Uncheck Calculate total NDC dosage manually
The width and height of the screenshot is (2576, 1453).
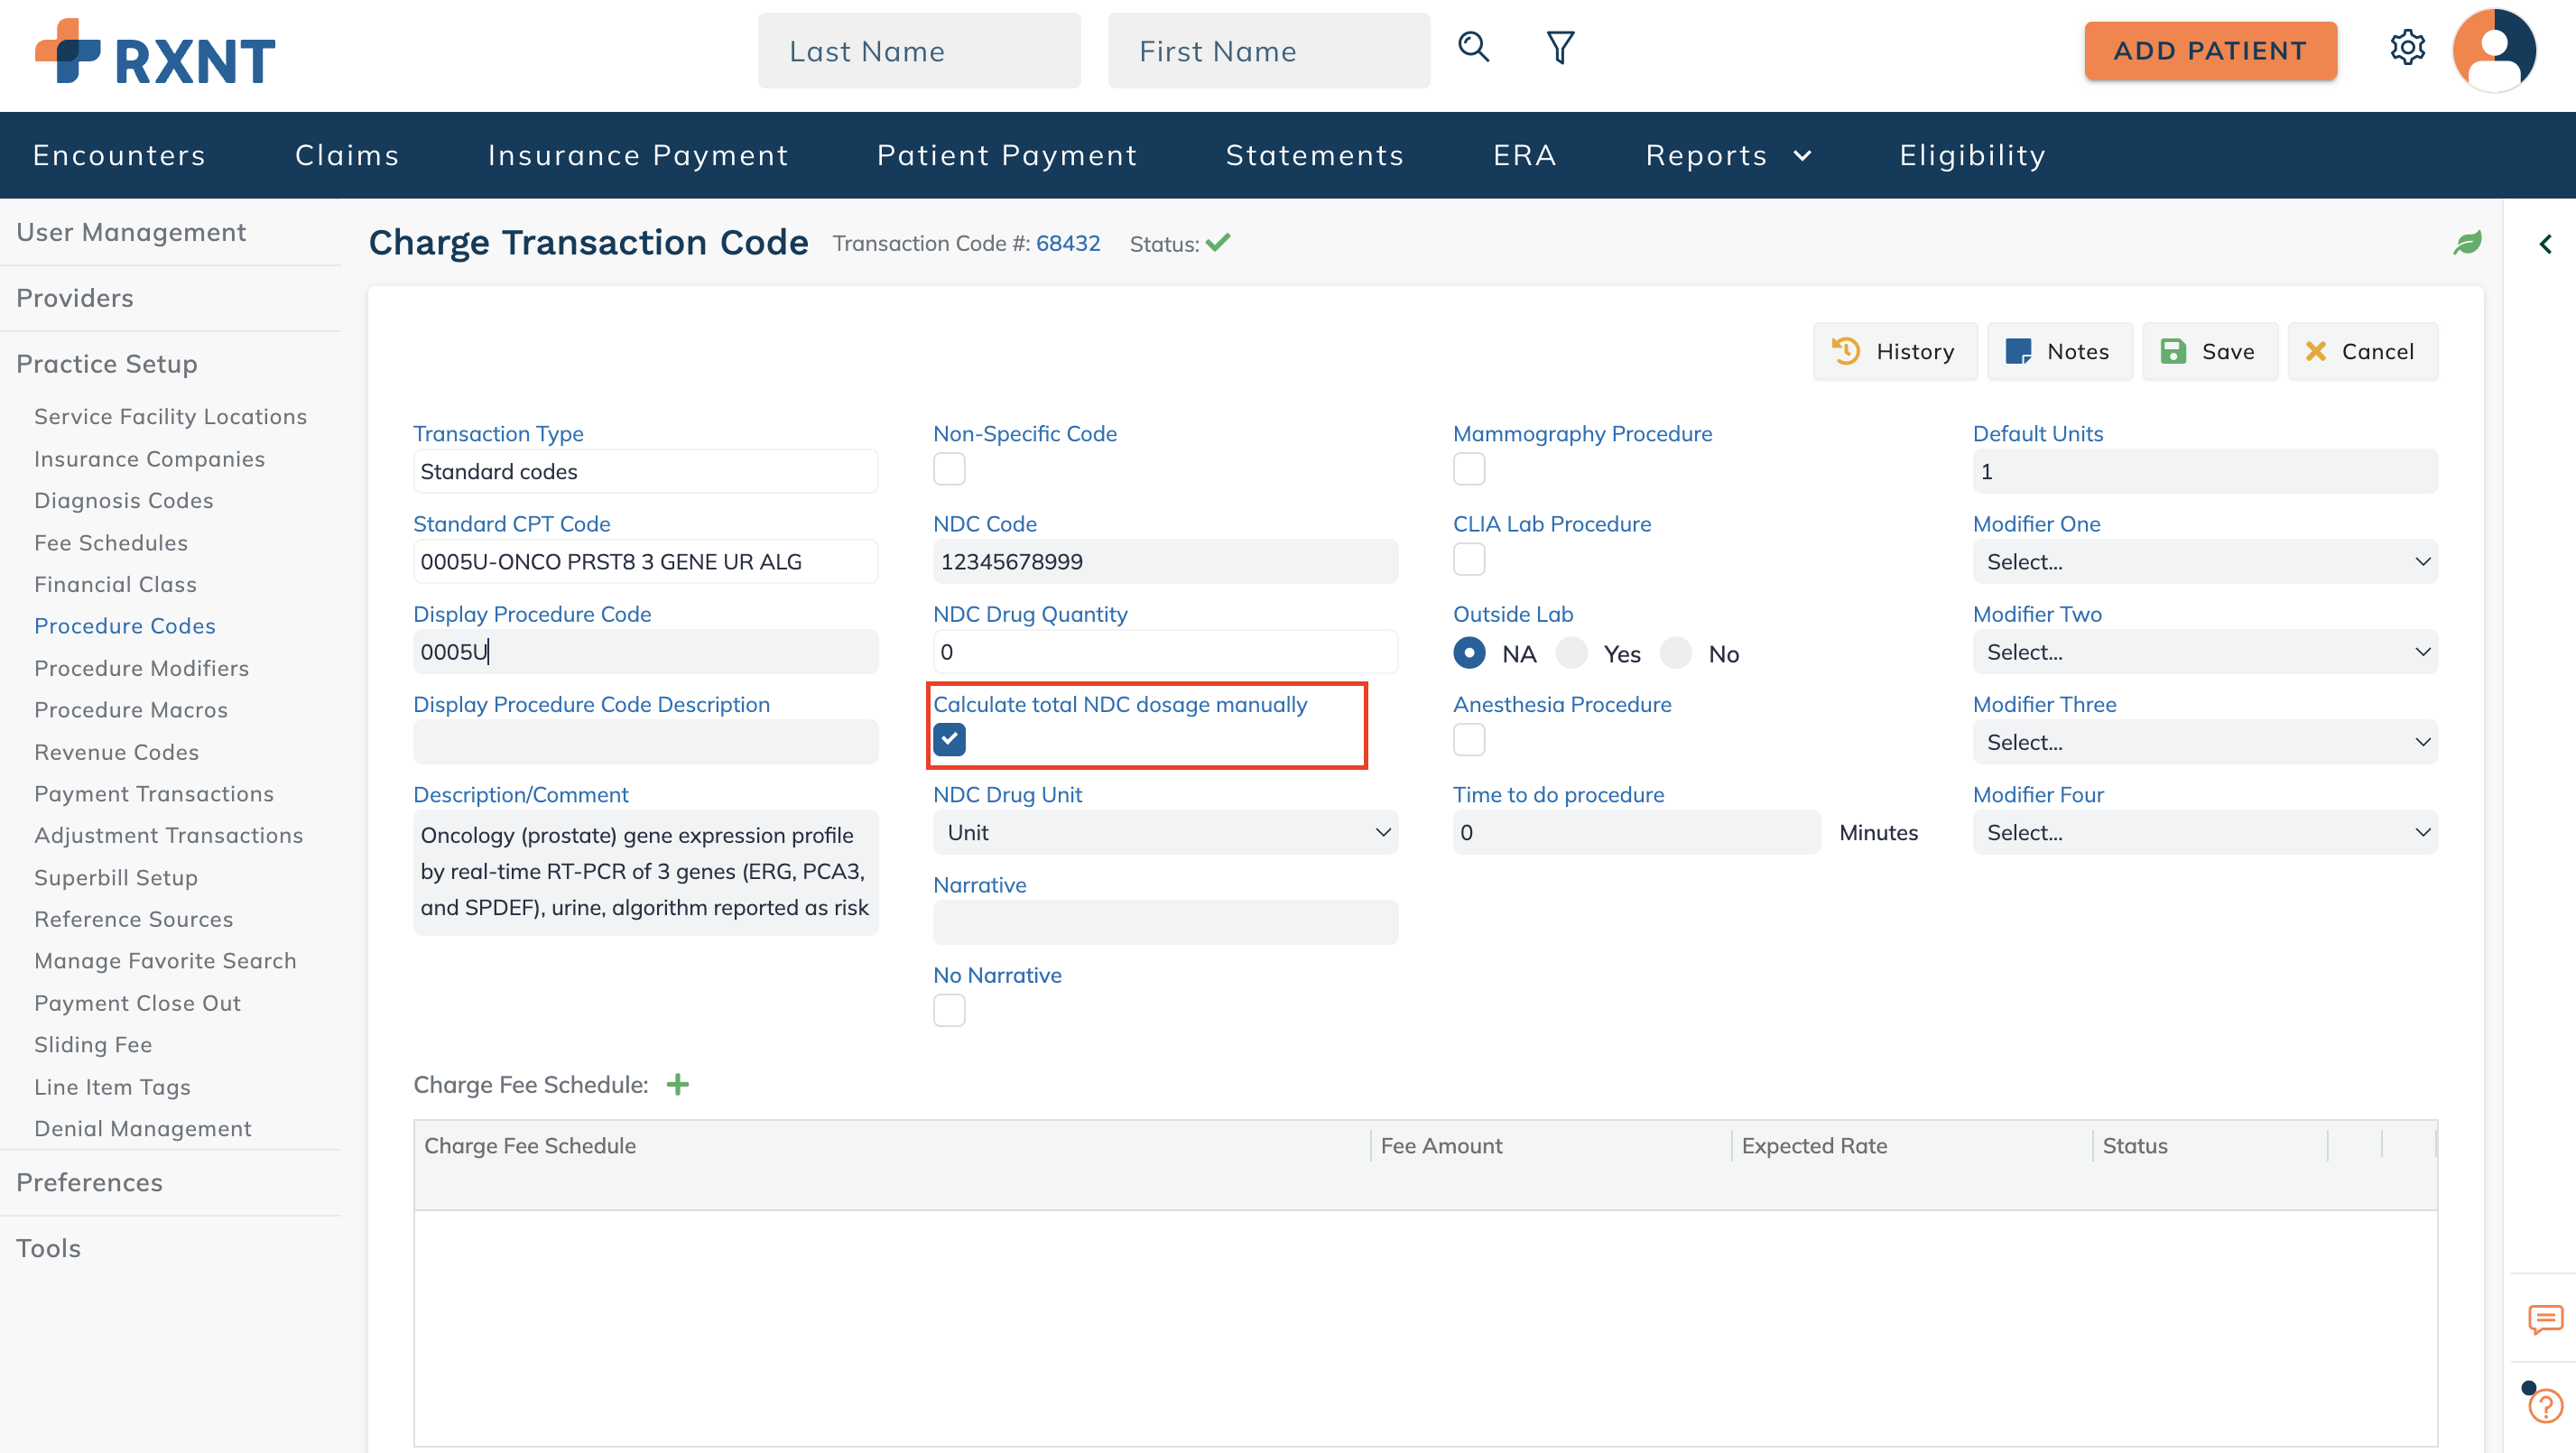coord(949,739)
